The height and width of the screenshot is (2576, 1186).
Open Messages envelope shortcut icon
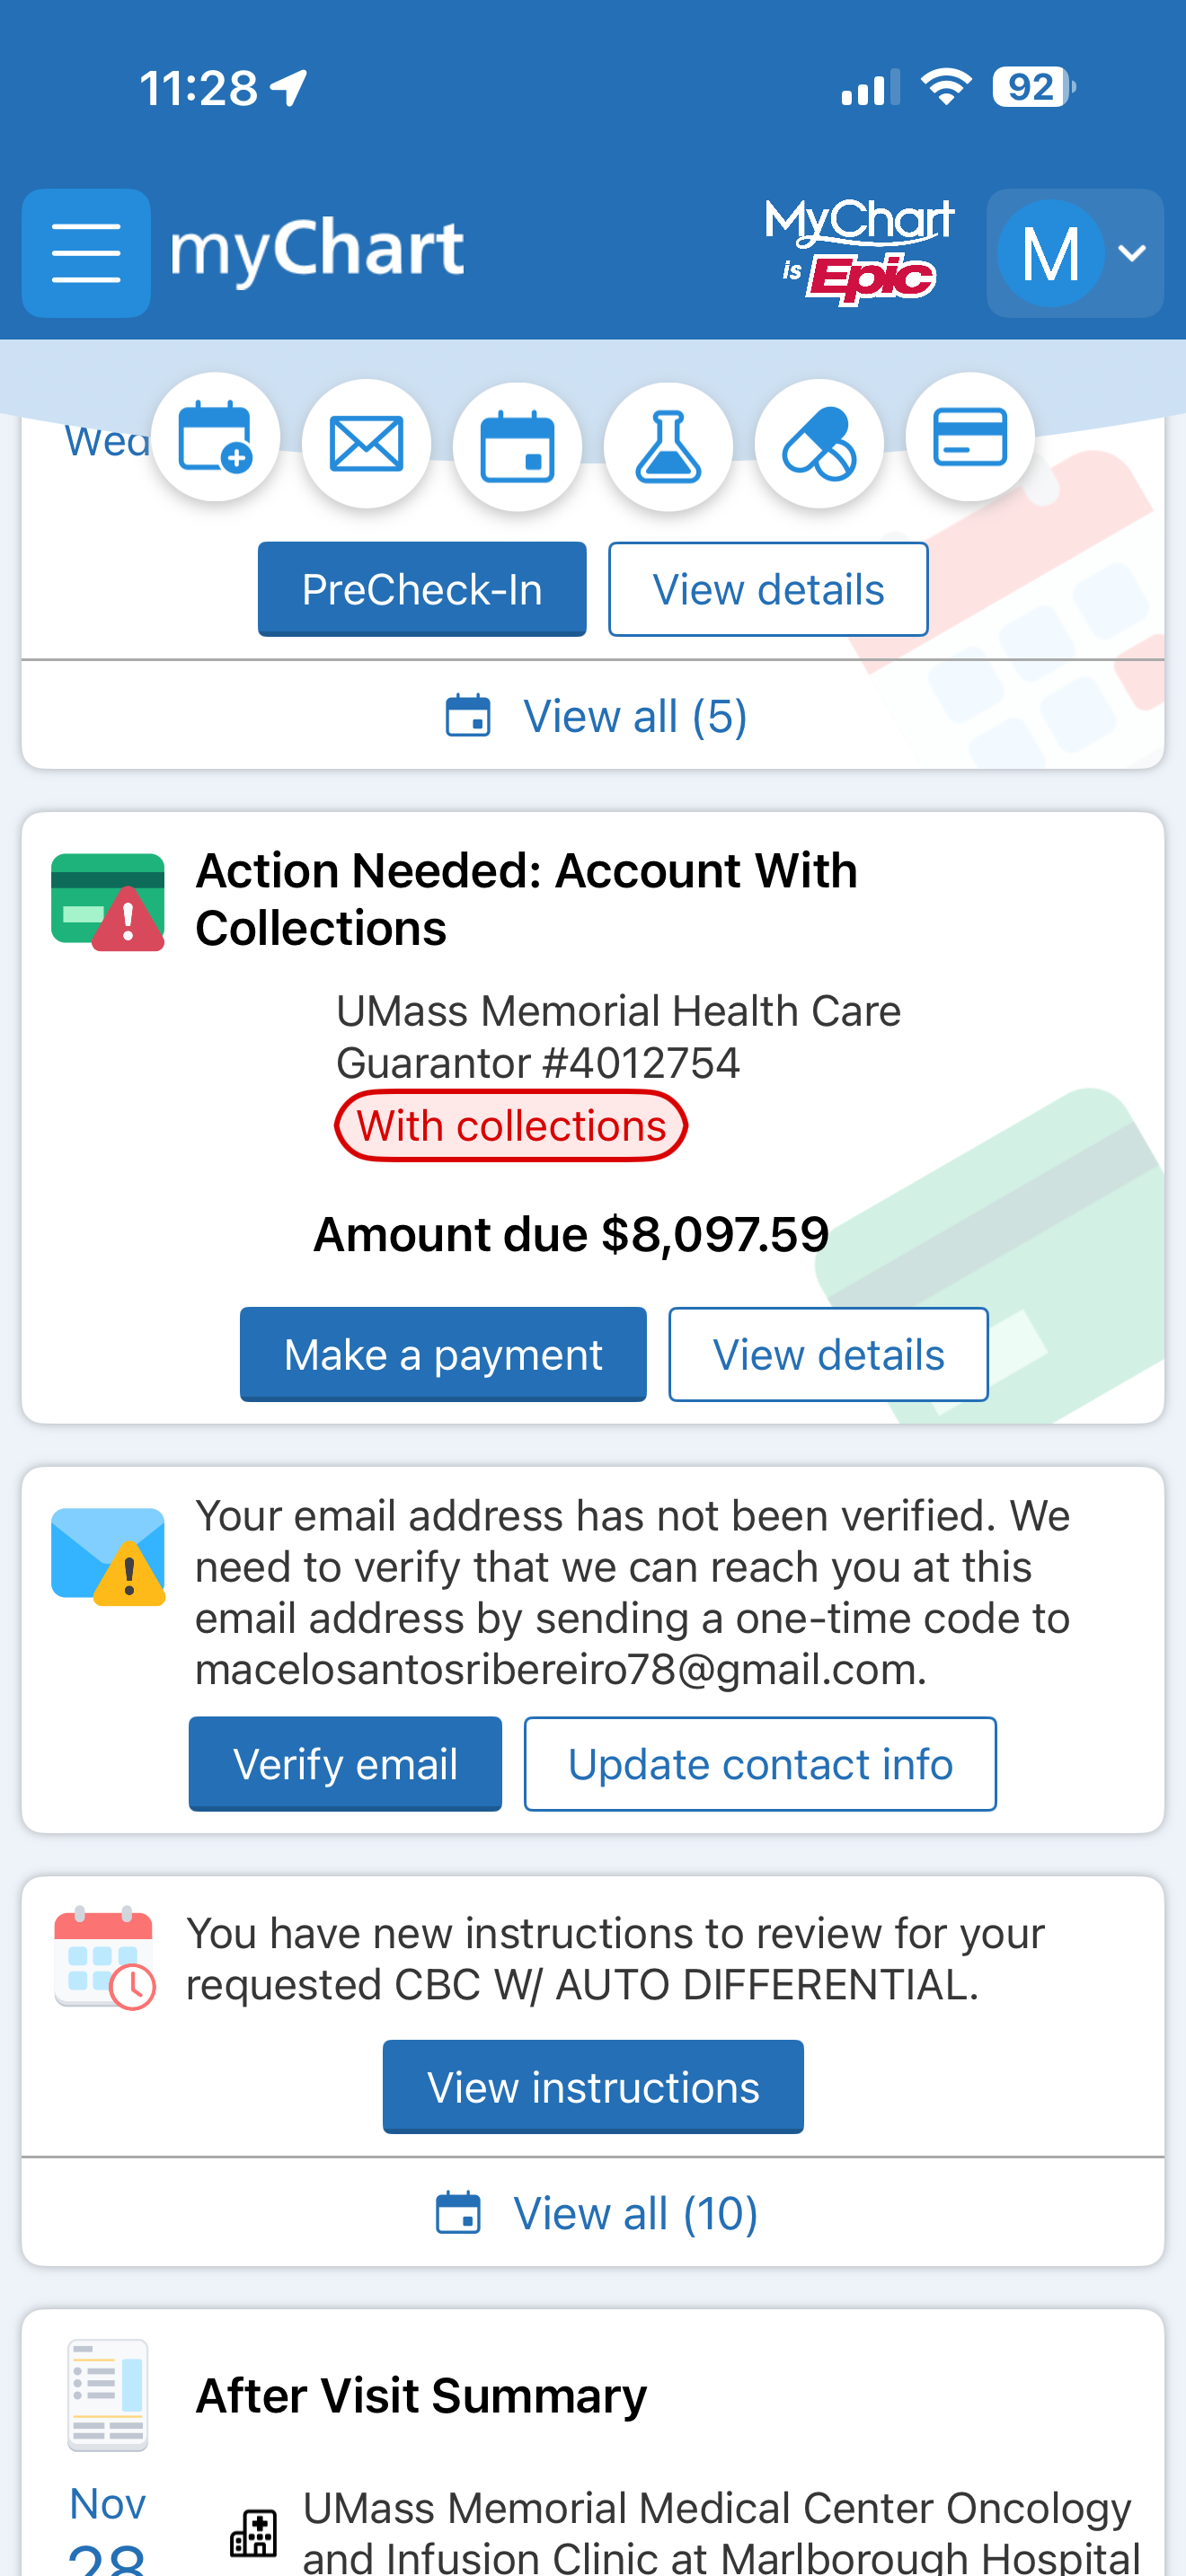pyautogui.click(x=366, y=444)
